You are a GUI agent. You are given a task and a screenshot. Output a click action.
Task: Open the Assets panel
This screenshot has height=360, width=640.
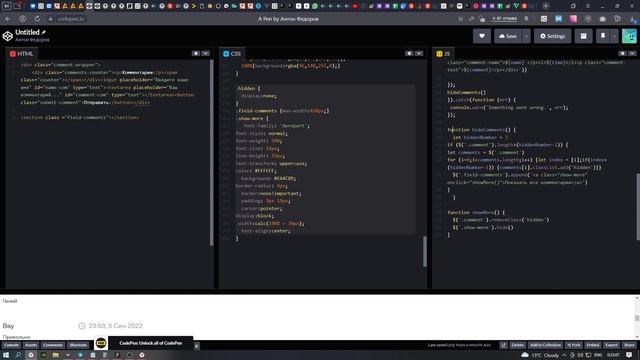[x=31, y=345]
